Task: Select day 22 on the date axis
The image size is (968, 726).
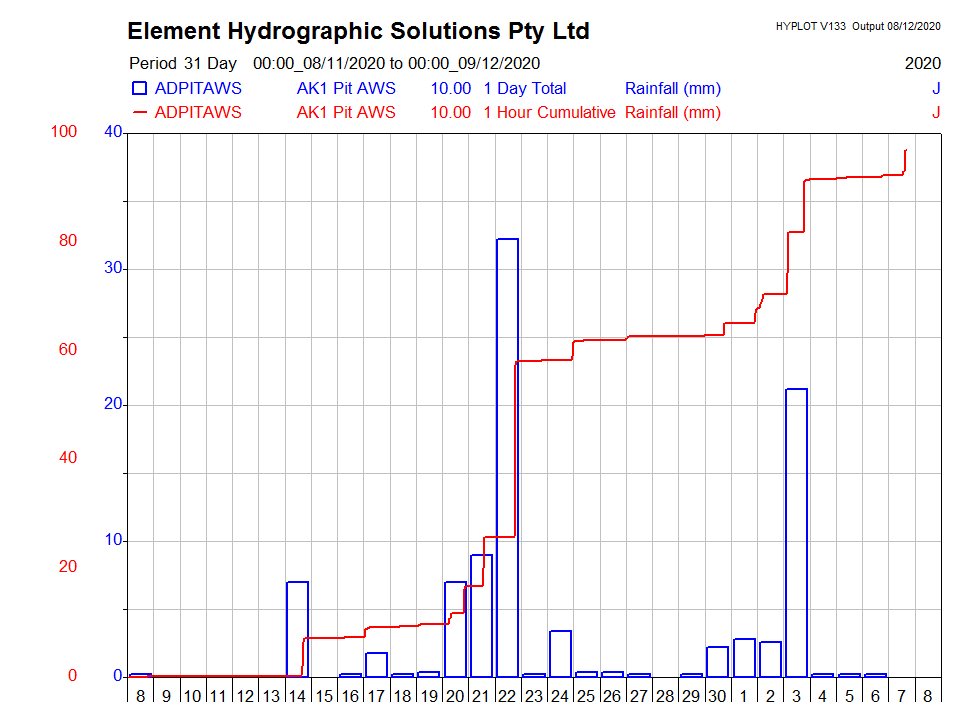Action: (507, 695)
